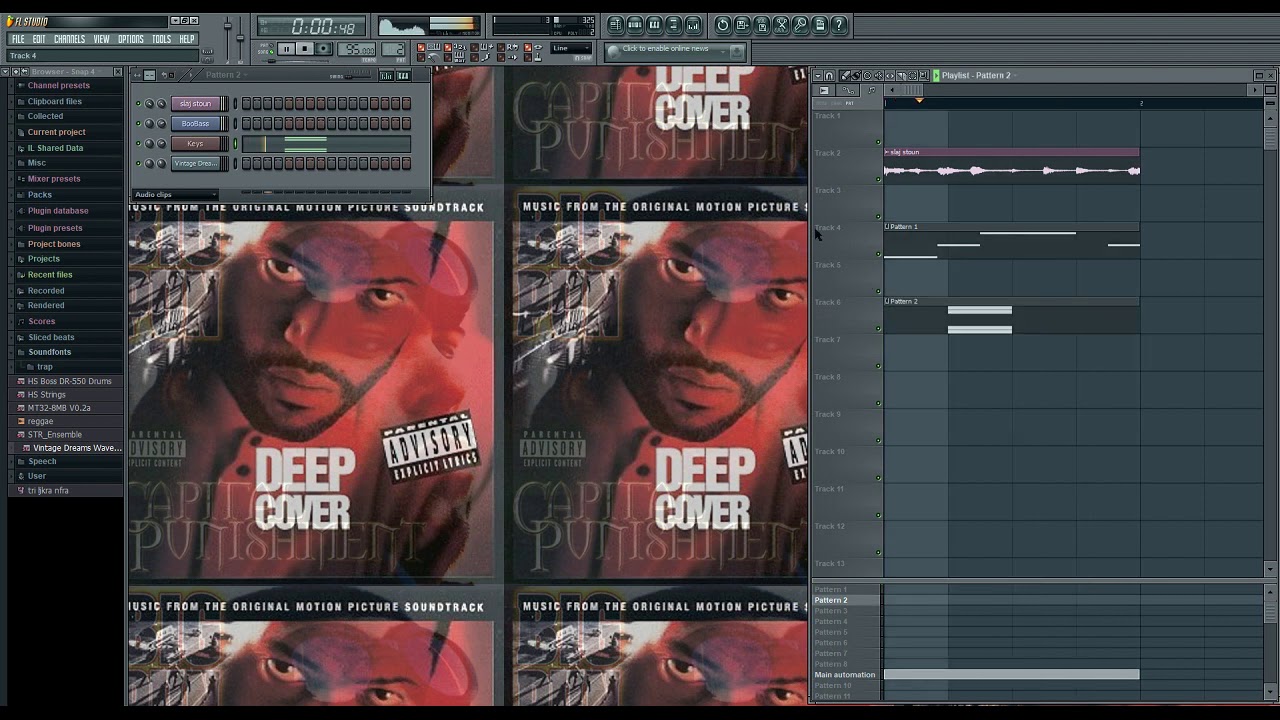The image size is (1280, 720).
Task: Select the Paint brush tool in Playlist
Action: [856, 75]
